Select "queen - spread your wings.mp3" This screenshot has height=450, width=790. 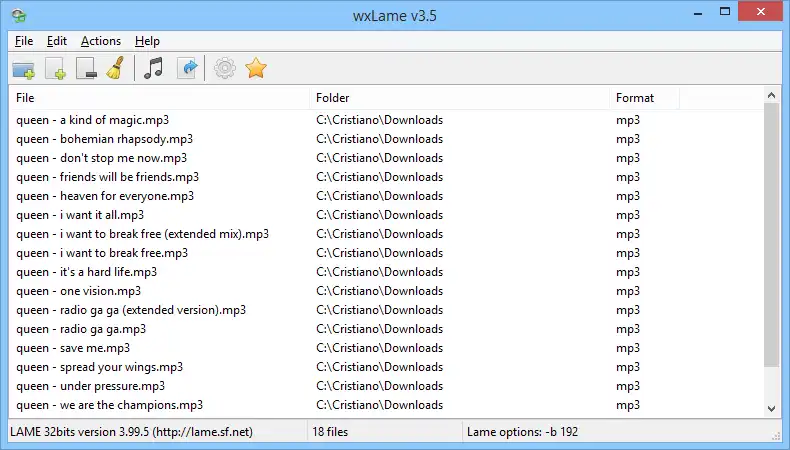(99, 367)
